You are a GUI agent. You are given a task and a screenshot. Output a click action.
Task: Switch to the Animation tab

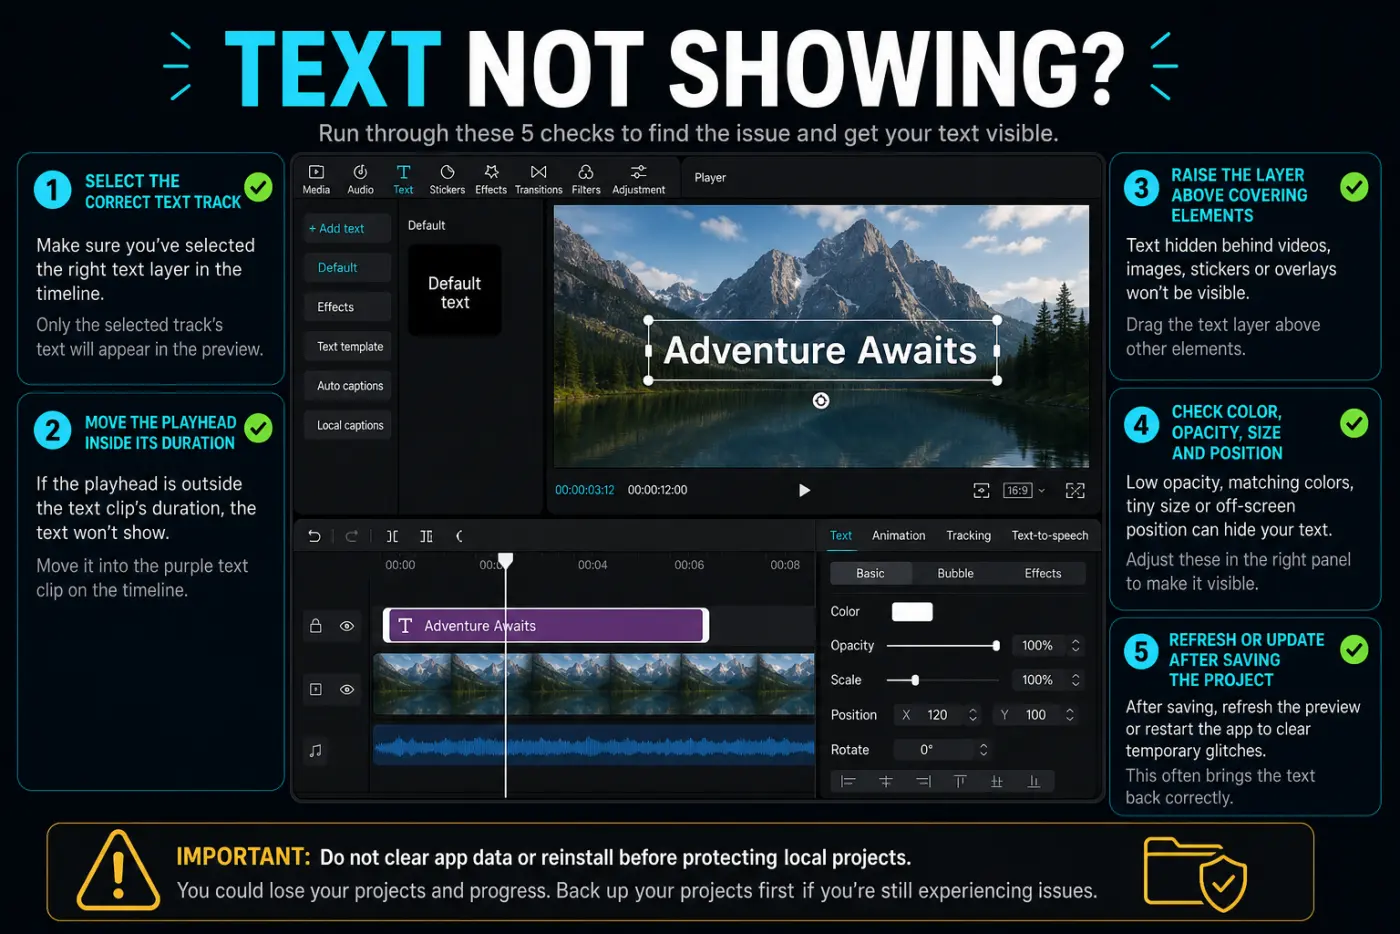coord(898,535)
